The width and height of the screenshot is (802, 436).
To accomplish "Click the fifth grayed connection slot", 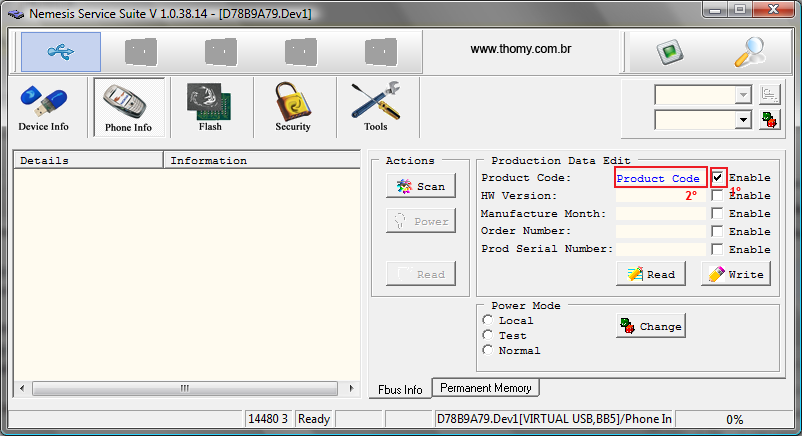I will 381,52.
